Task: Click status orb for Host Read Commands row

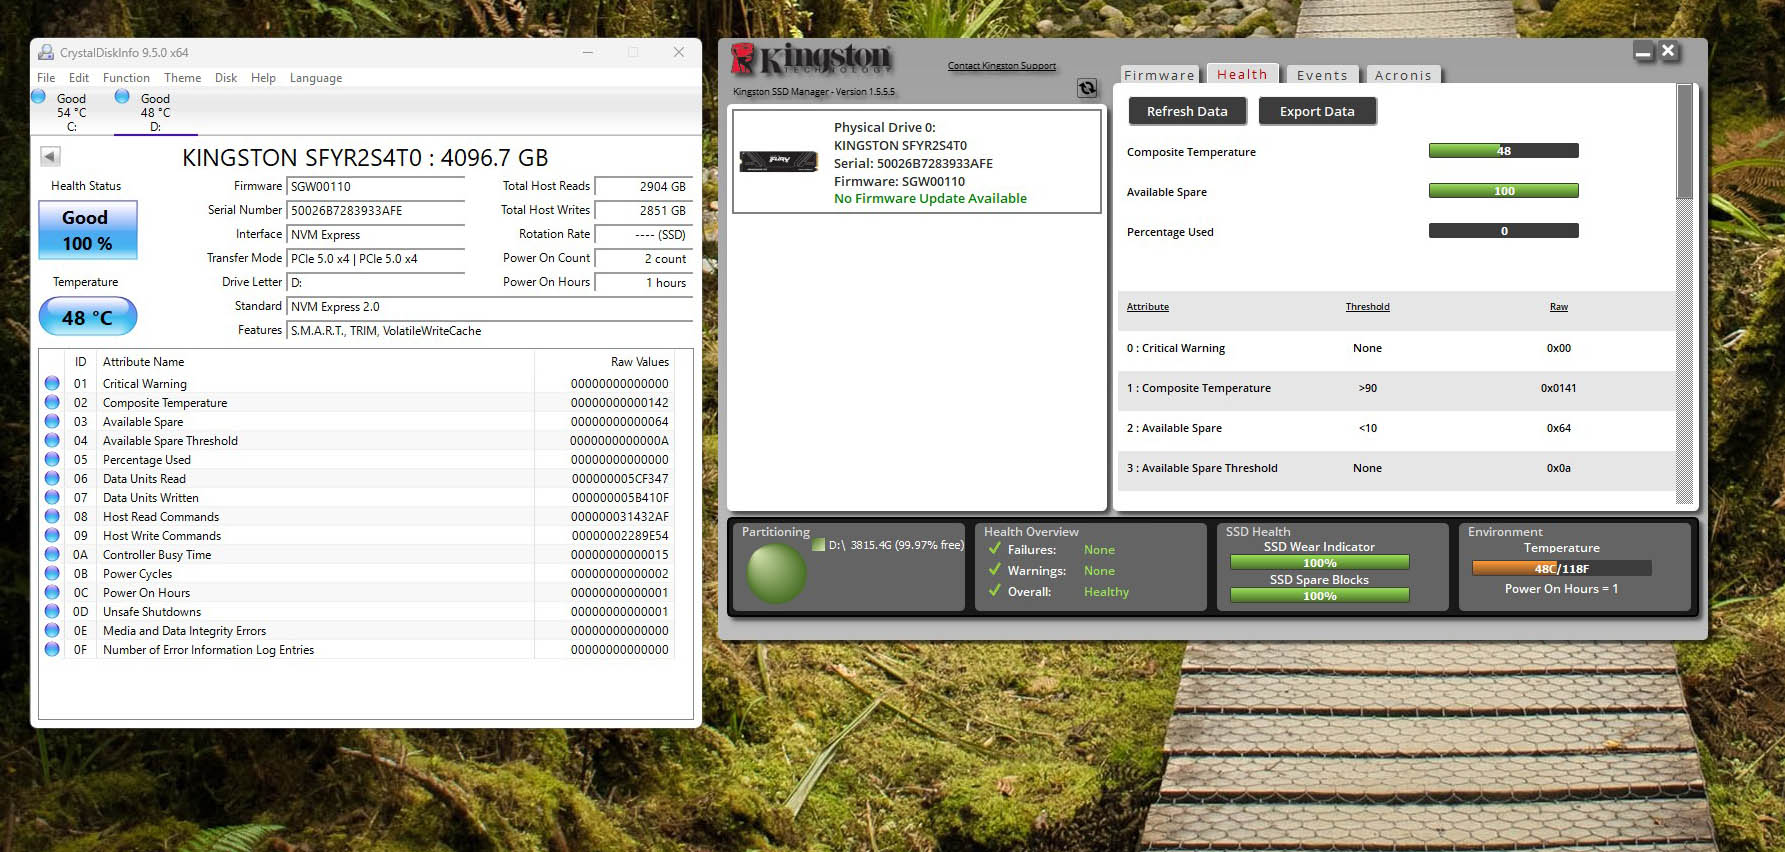Action: [x=52, y=516]
